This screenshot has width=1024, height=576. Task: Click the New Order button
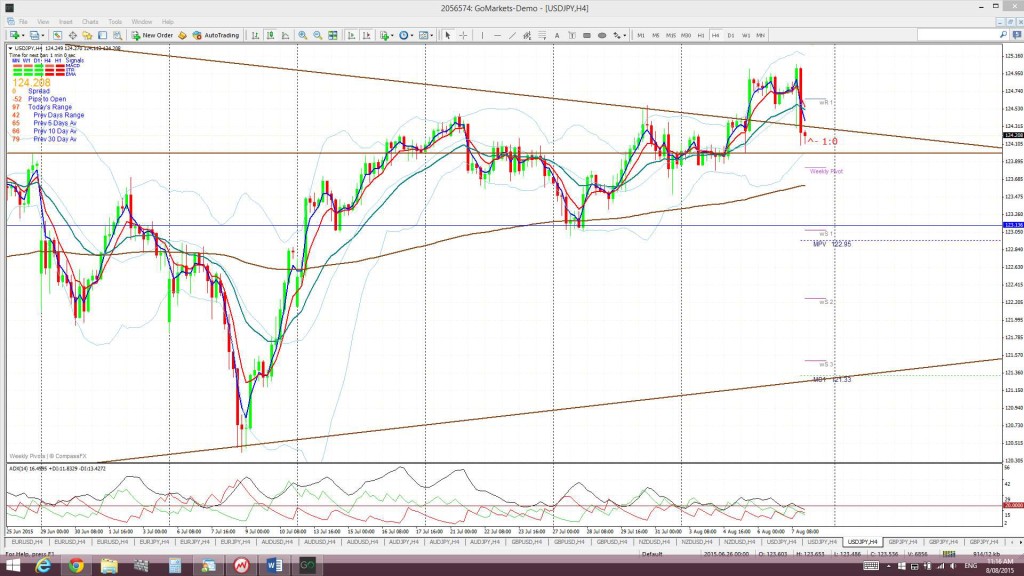pos(152,35)
